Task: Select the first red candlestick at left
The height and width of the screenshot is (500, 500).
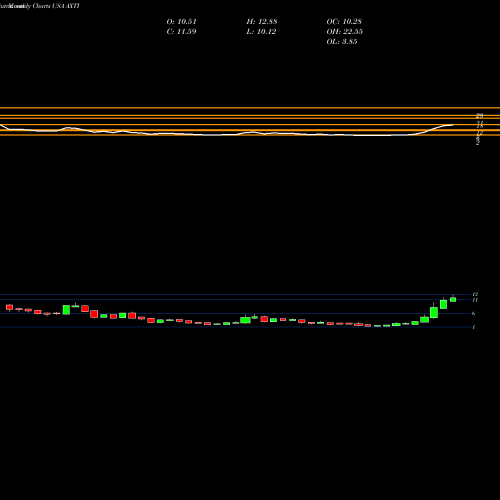Action: [x=9, y=307]
